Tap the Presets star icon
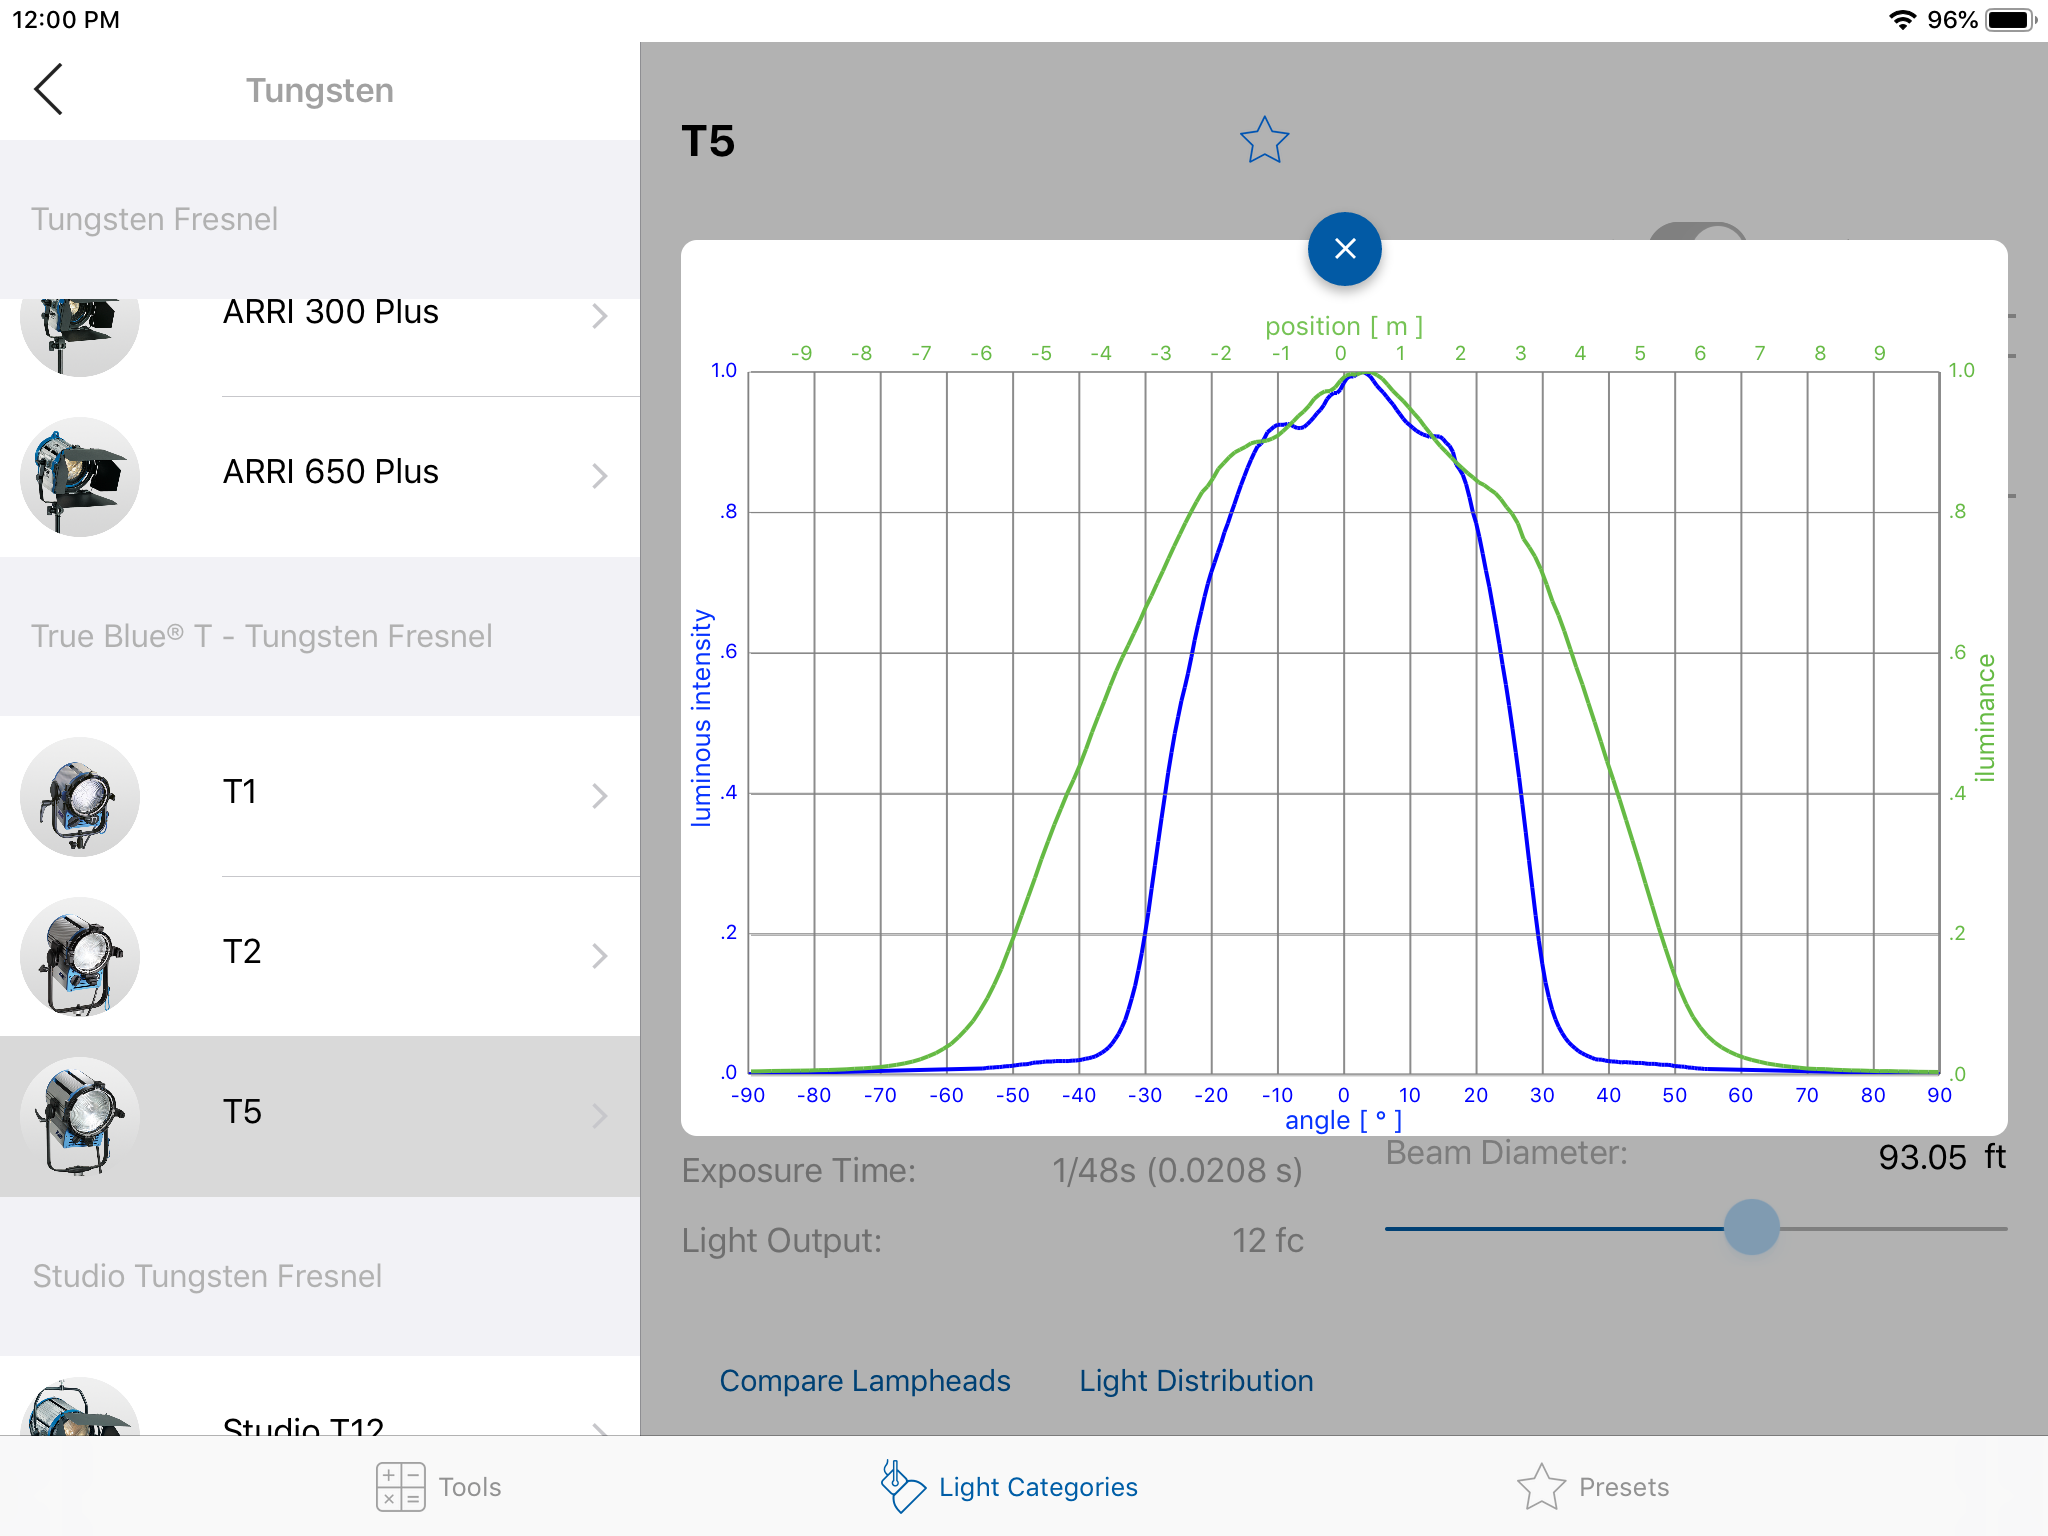The width and height of the screenshot is (2048, 1536). tap(1540, 1486)
